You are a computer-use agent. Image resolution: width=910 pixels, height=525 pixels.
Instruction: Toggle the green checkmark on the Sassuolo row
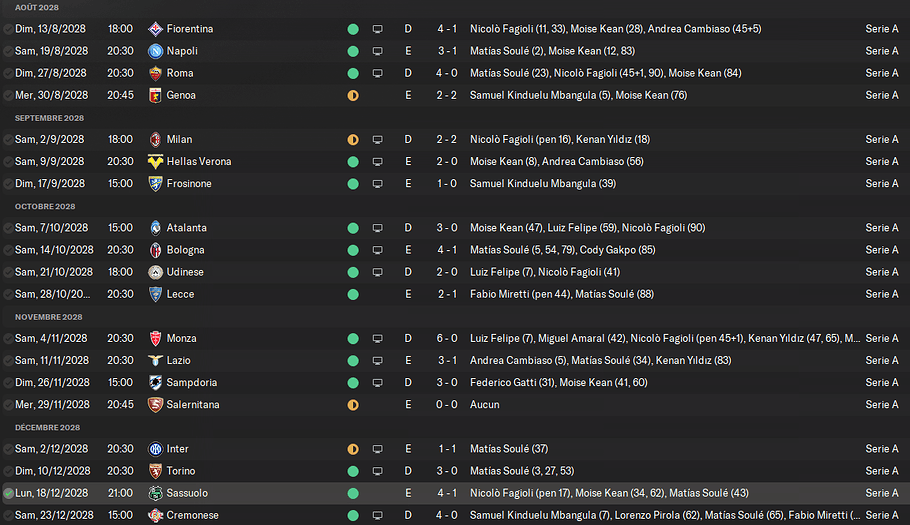(8, 493)
